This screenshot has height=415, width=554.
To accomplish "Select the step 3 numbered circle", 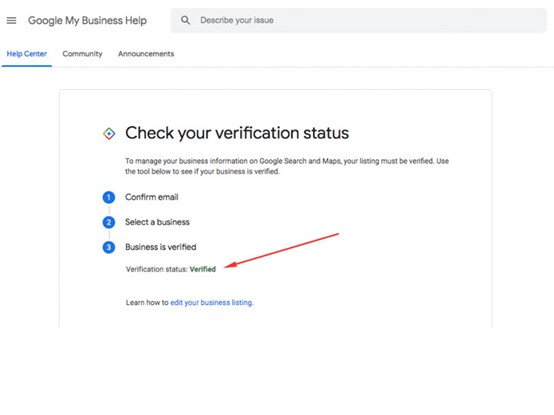I will pos(109,247).
